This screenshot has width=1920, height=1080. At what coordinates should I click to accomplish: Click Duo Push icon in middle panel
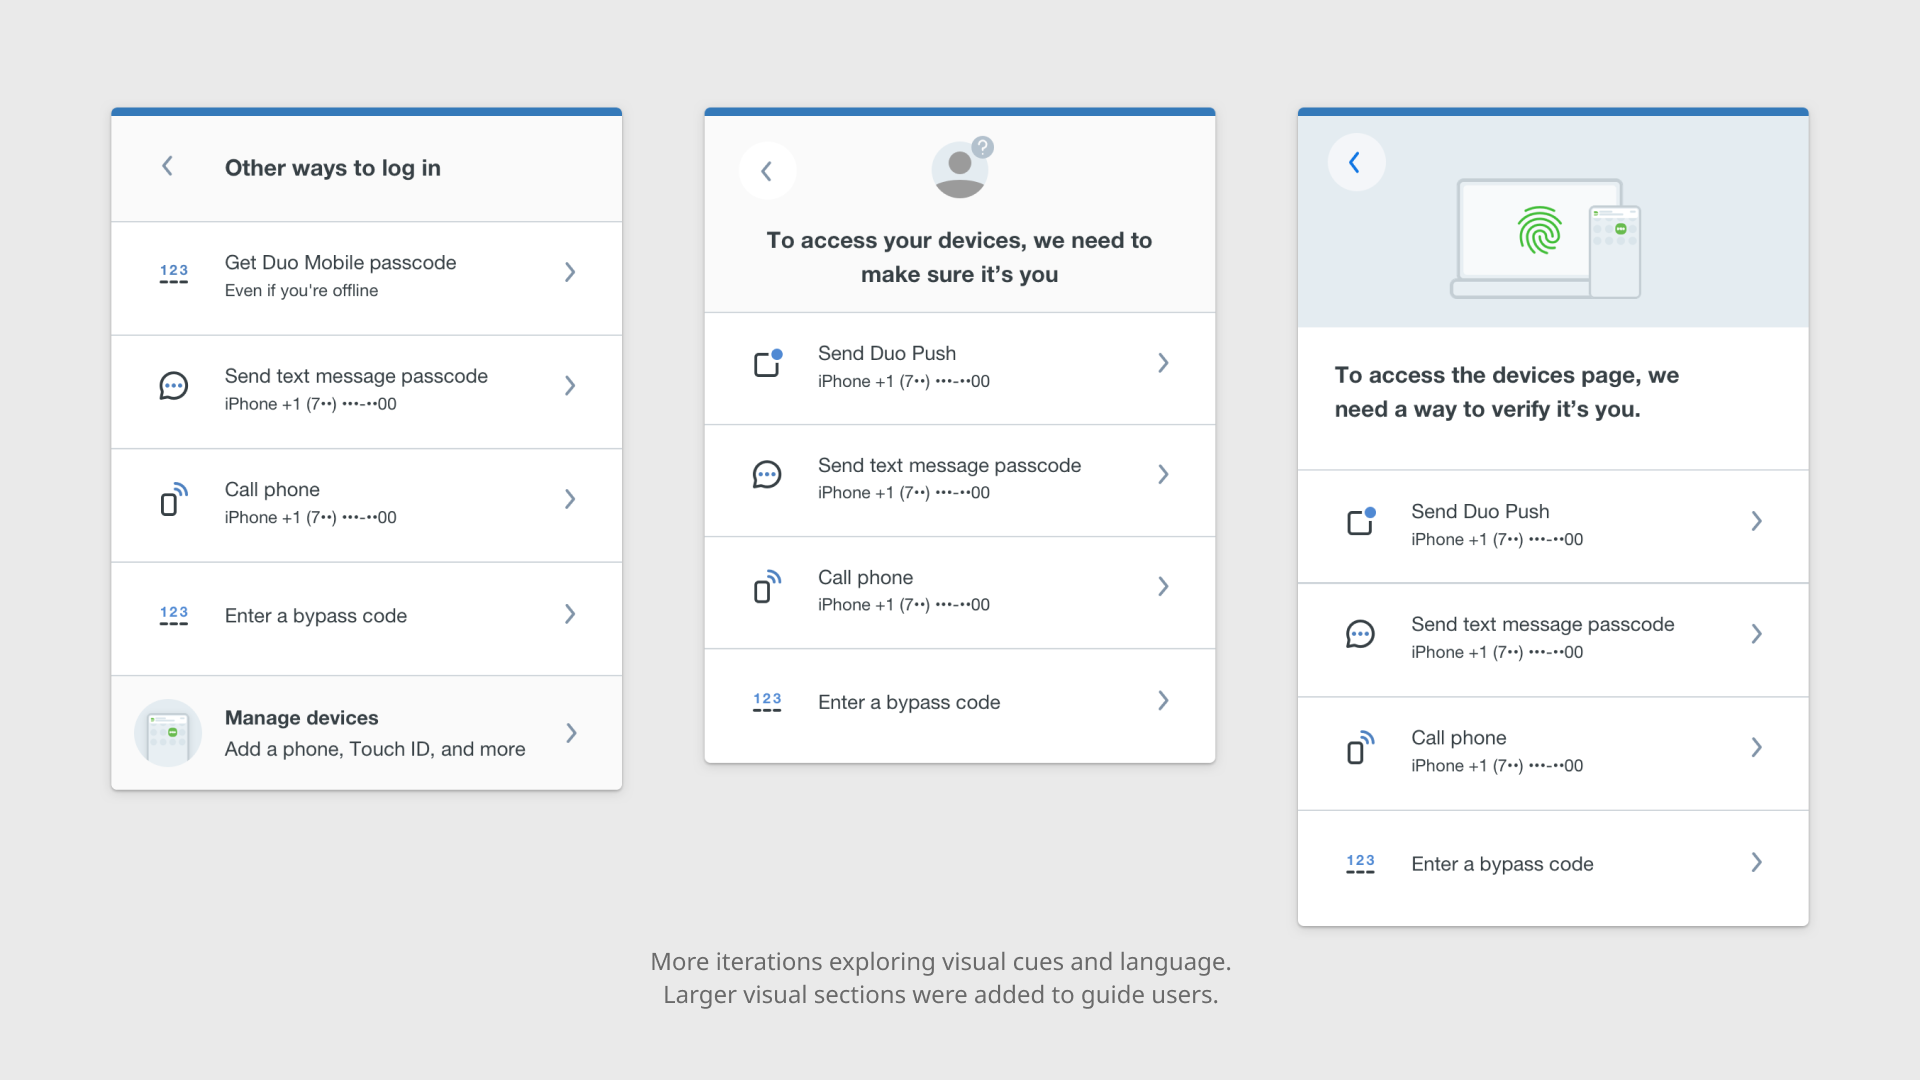(767, 363)
